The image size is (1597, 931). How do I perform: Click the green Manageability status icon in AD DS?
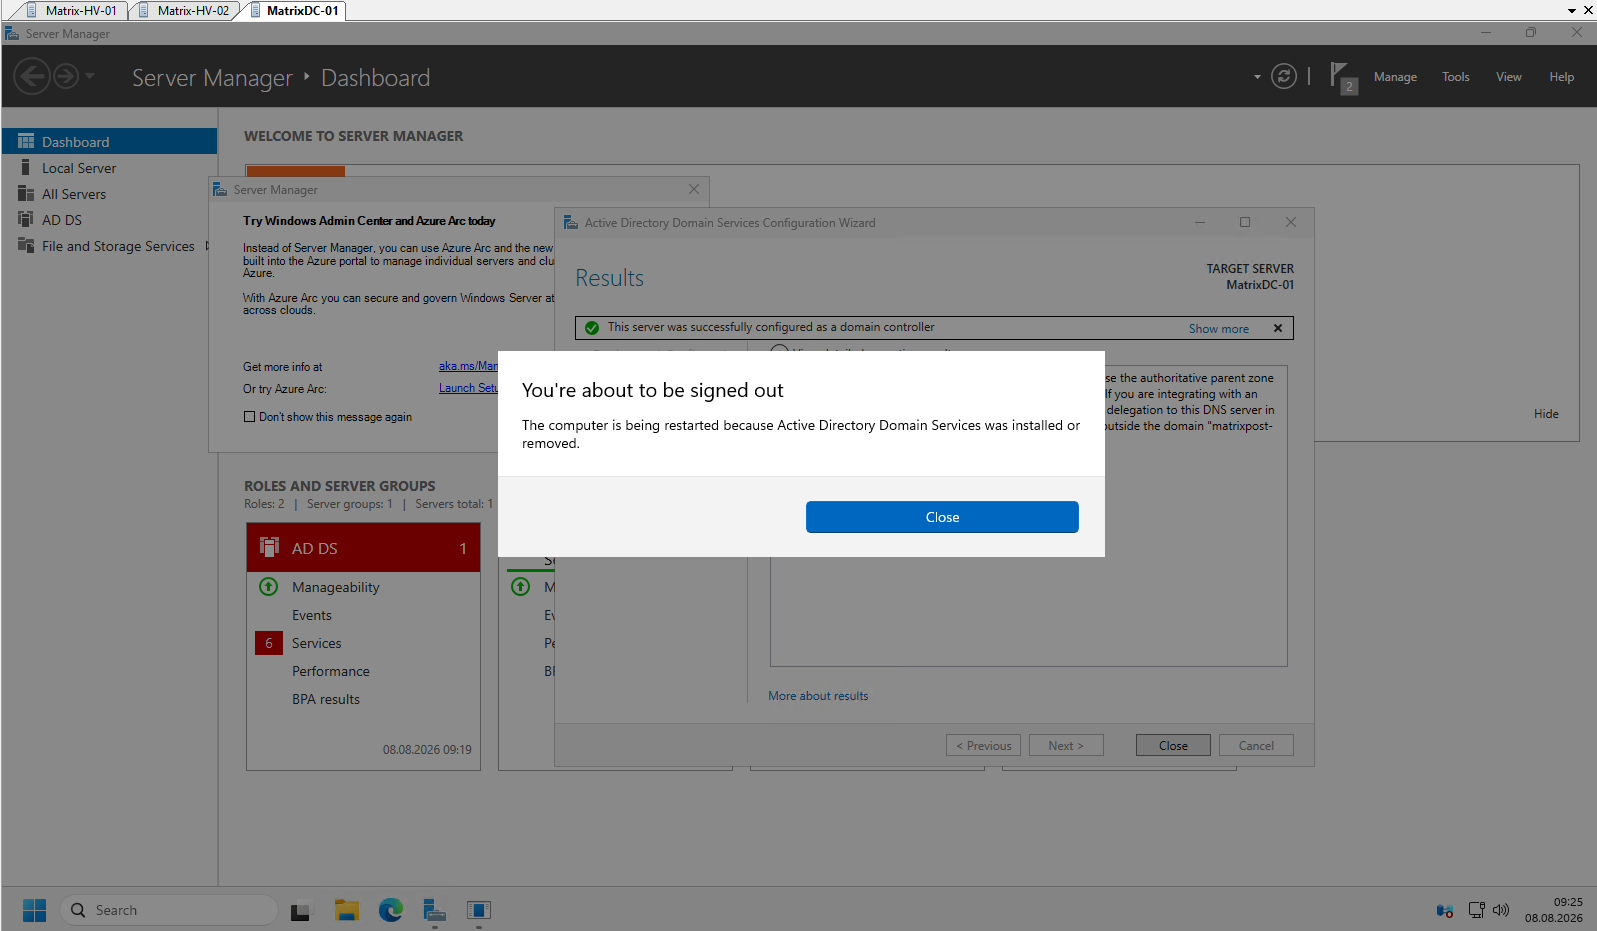pos(268,587)
